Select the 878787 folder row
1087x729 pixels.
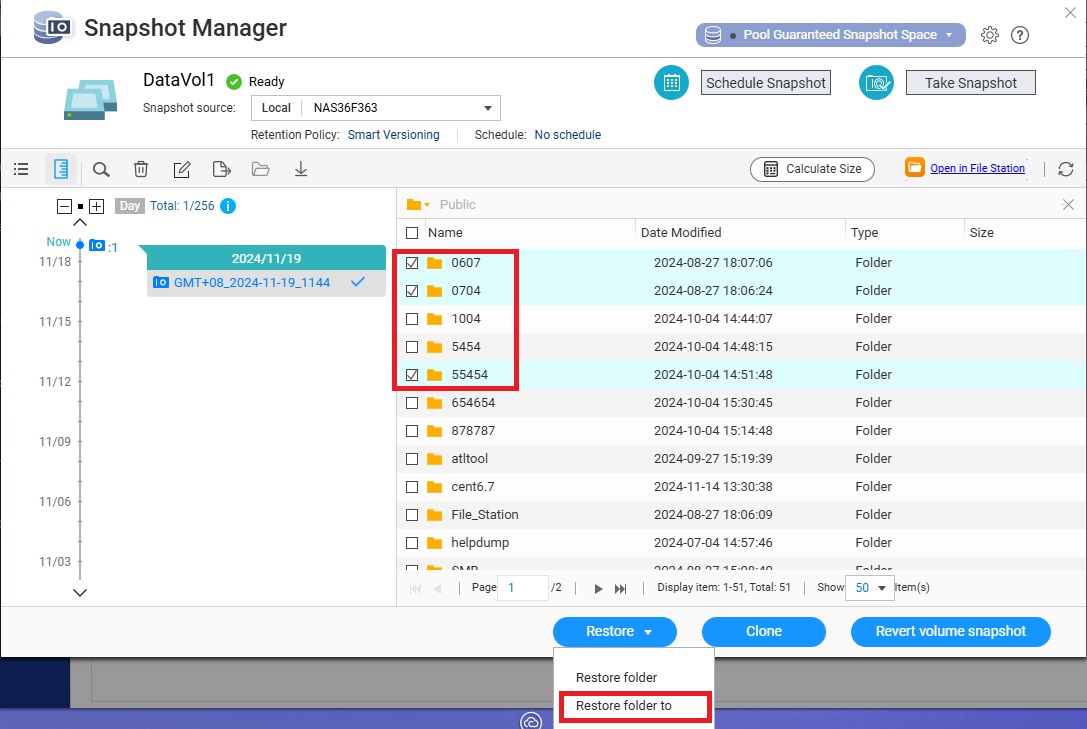tap(742, 430)
